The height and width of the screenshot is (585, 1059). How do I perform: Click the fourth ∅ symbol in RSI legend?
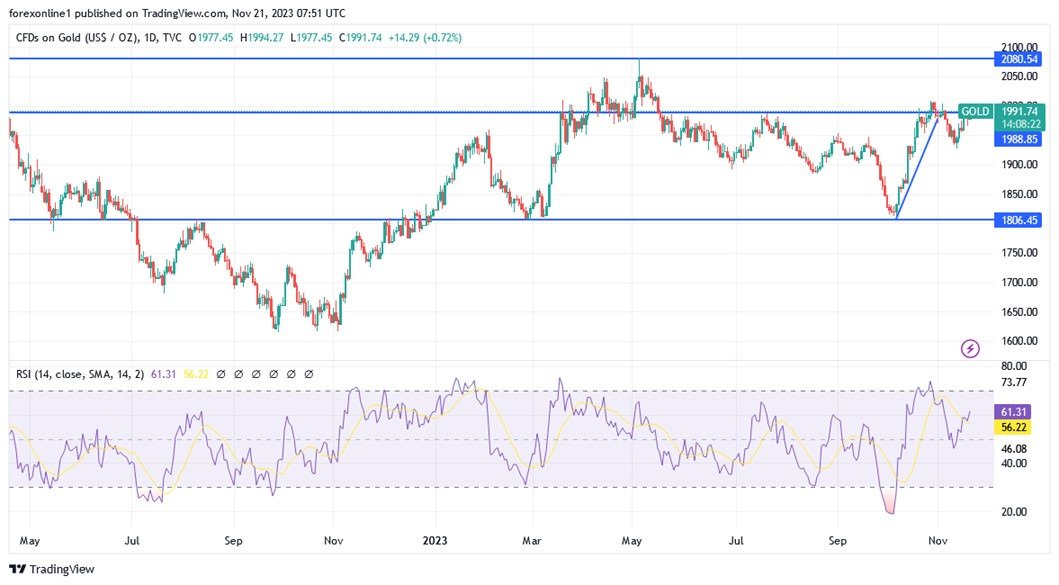click(272, 373)
